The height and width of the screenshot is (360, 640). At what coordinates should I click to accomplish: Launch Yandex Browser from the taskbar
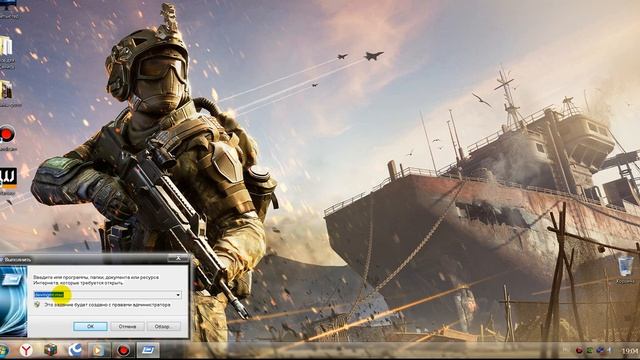pos(26,350)
